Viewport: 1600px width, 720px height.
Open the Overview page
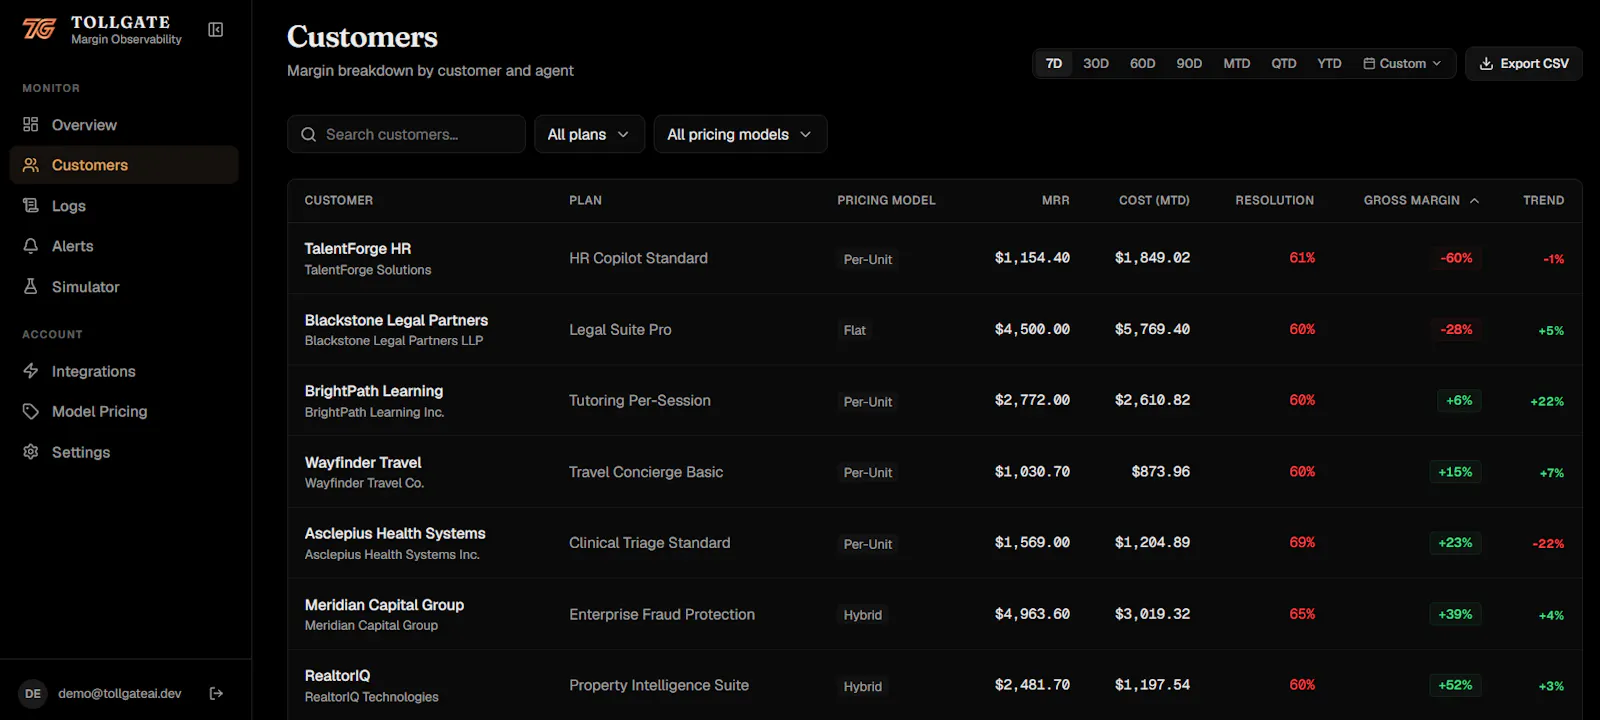coord(124,125)
